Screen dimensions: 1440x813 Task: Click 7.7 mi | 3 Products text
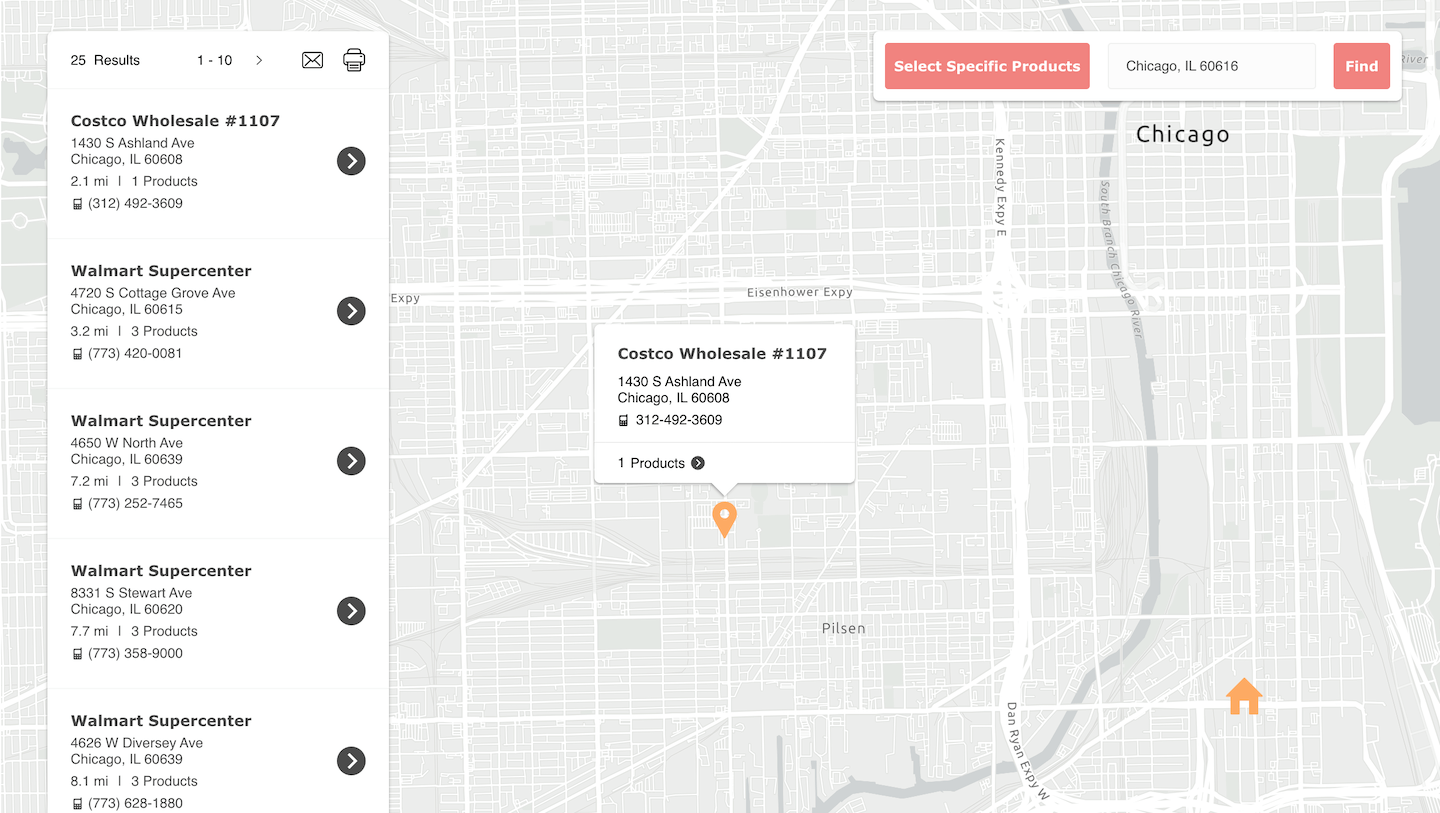coord(134,631)
